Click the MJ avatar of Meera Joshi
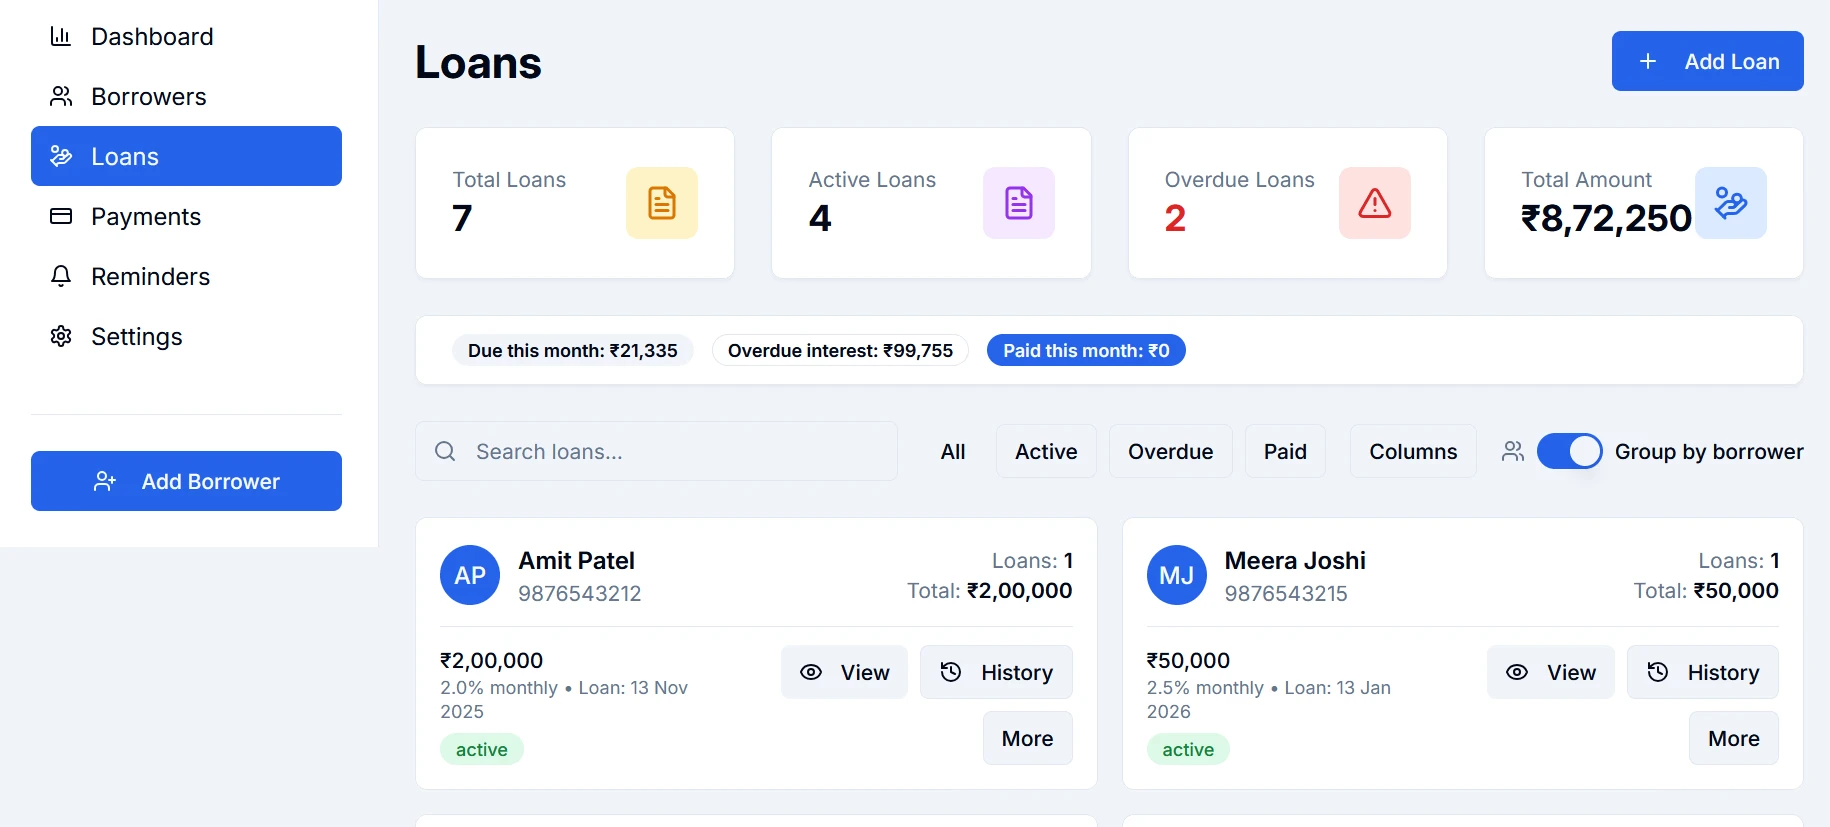This screenshot has width=1830, height=827. pos(1176,575)
